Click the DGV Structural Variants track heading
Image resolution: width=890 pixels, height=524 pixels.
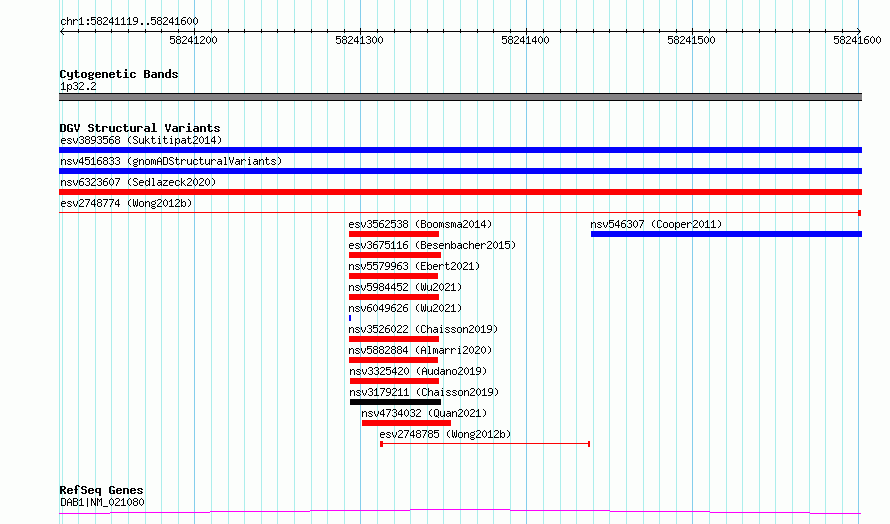140,128
